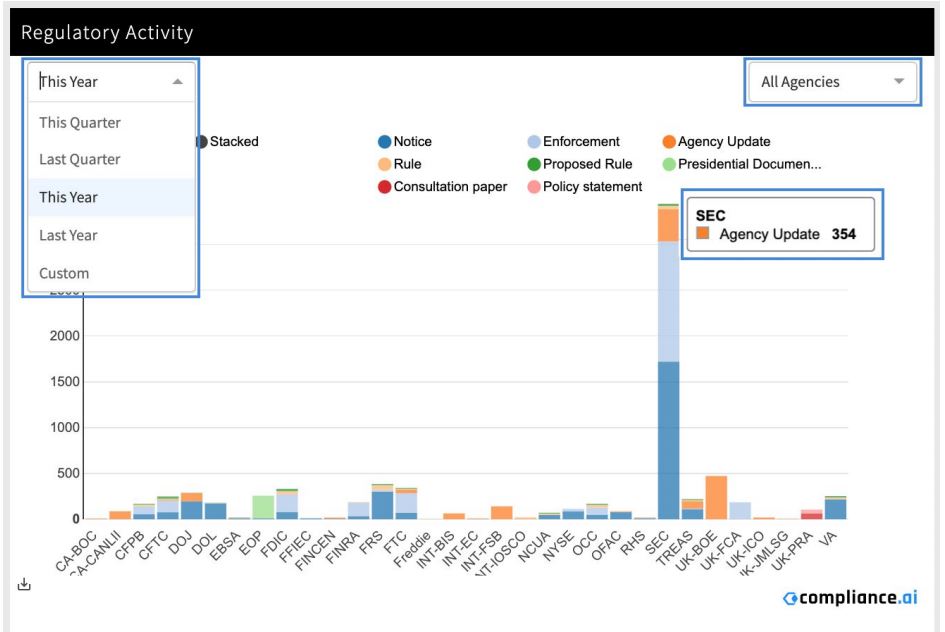Click the 'Regulatory Activity' panel title

click(107, 33)
